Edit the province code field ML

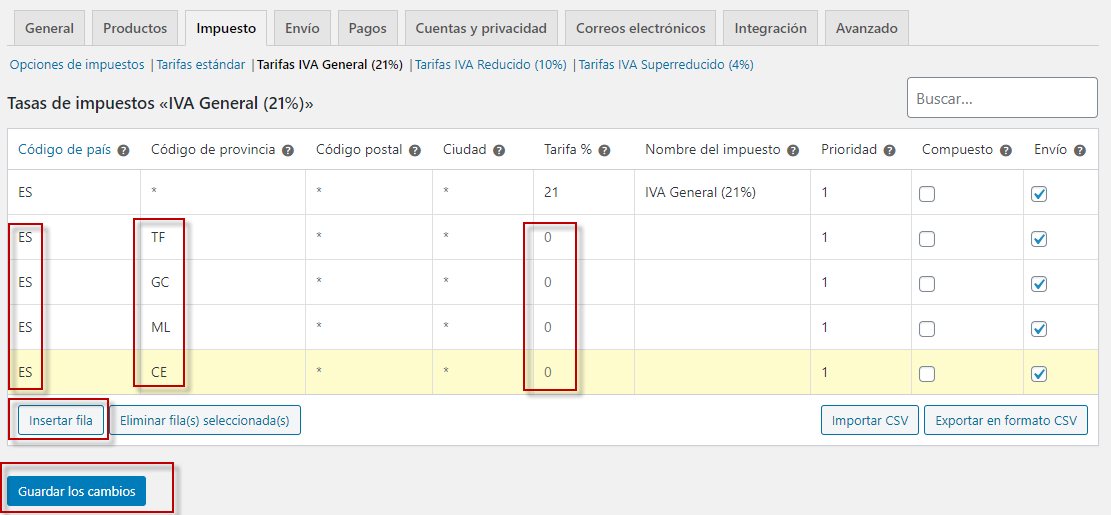pyautogui.click(x=223, y=327)
